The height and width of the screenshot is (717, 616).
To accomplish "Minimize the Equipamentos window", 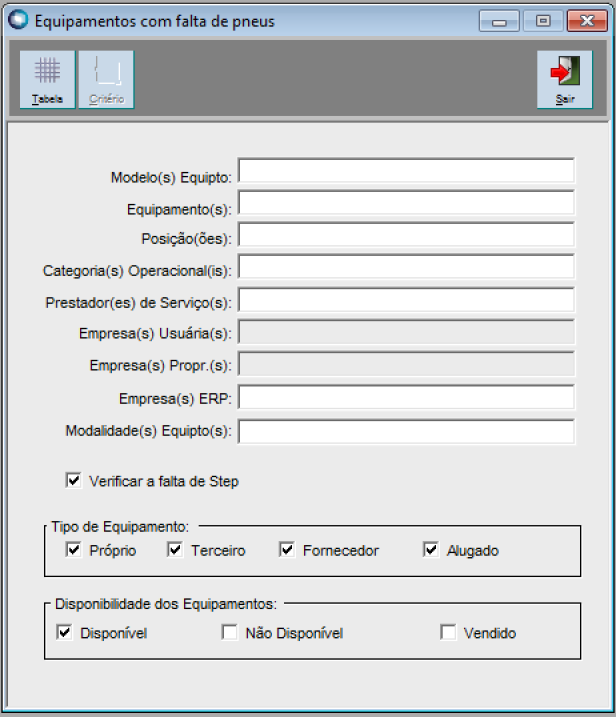I will (499, 21).
